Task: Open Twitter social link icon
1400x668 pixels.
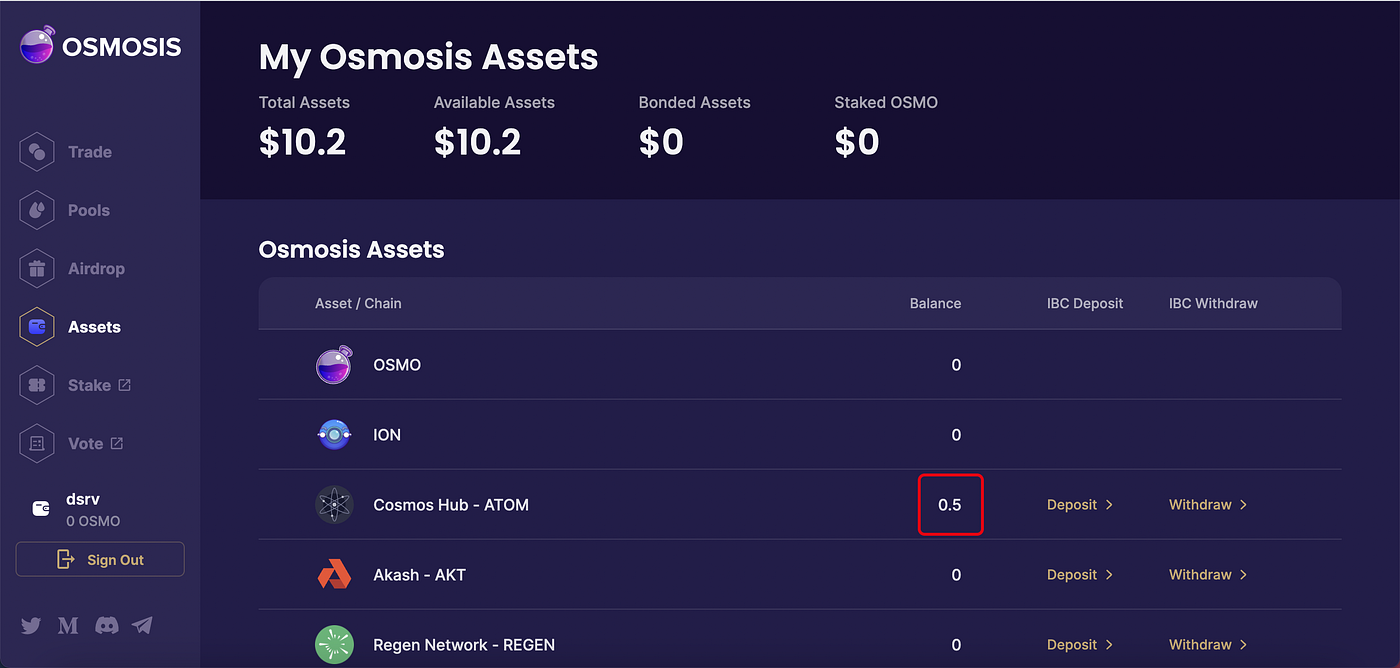Action: click(x=31, y=626)
